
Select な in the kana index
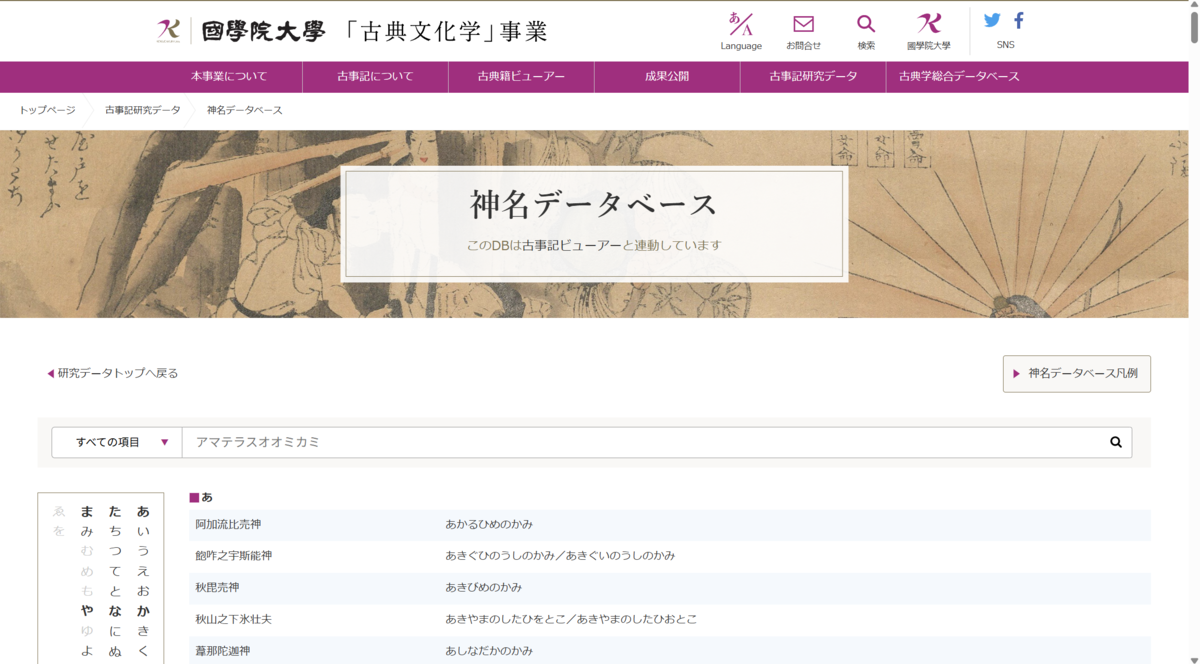(115, 611)
